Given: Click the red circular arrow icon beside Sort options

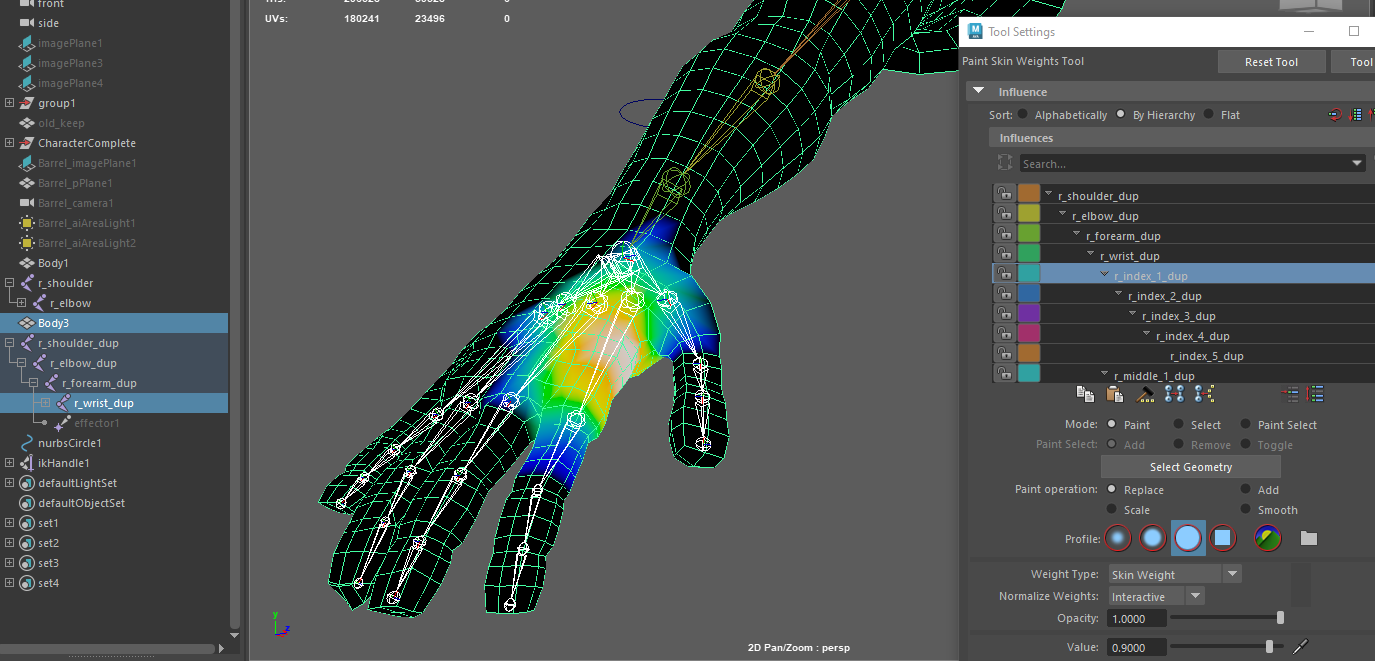Looking at the screenshot, I should pos(1335,115).
